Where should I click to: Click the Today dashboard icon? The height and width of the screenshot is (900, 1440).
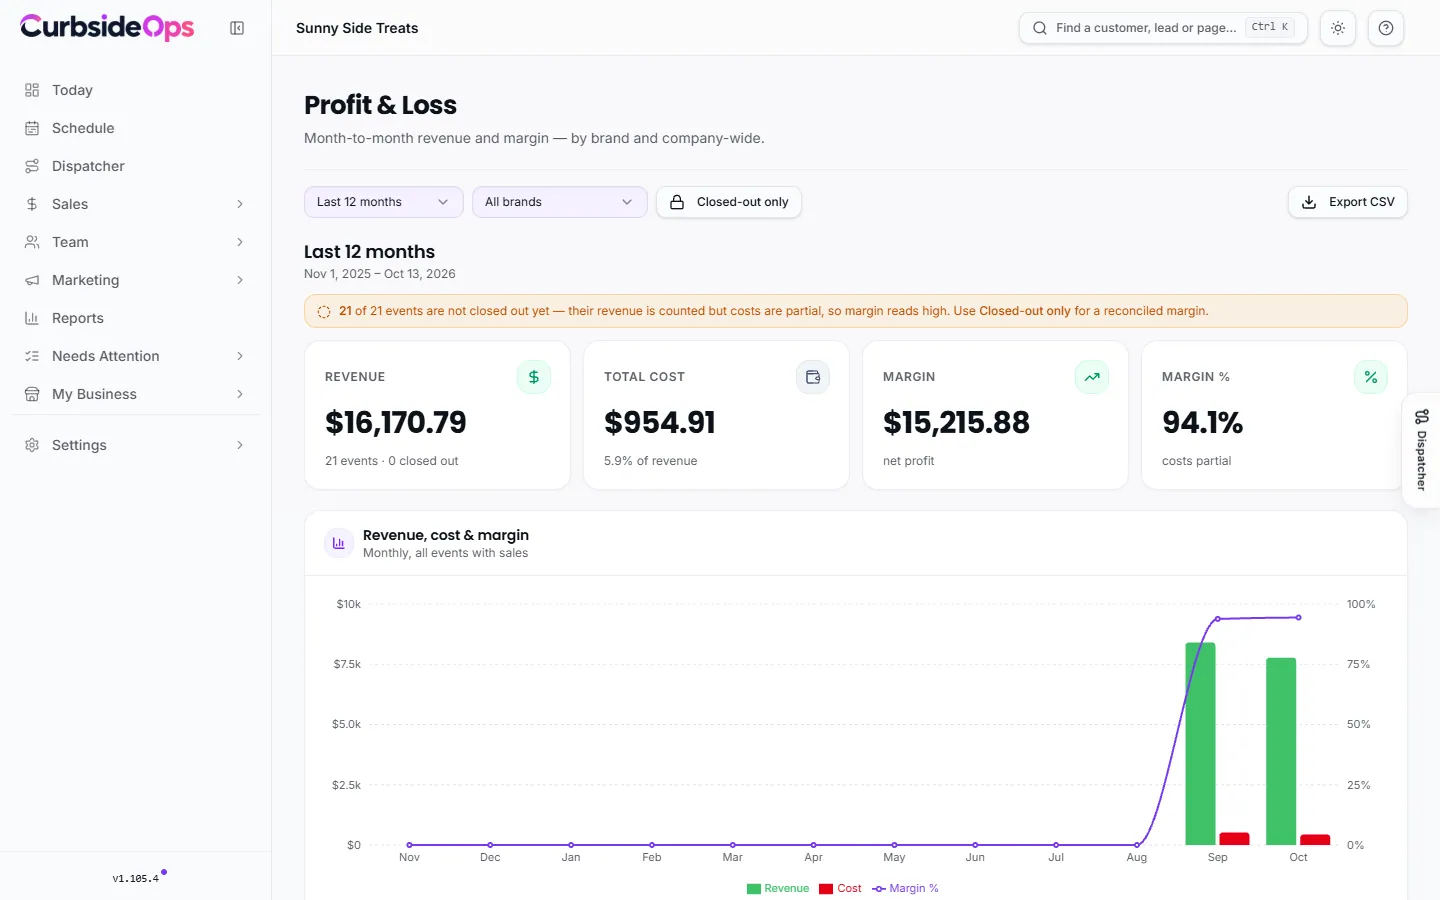[x=32, y=90]
